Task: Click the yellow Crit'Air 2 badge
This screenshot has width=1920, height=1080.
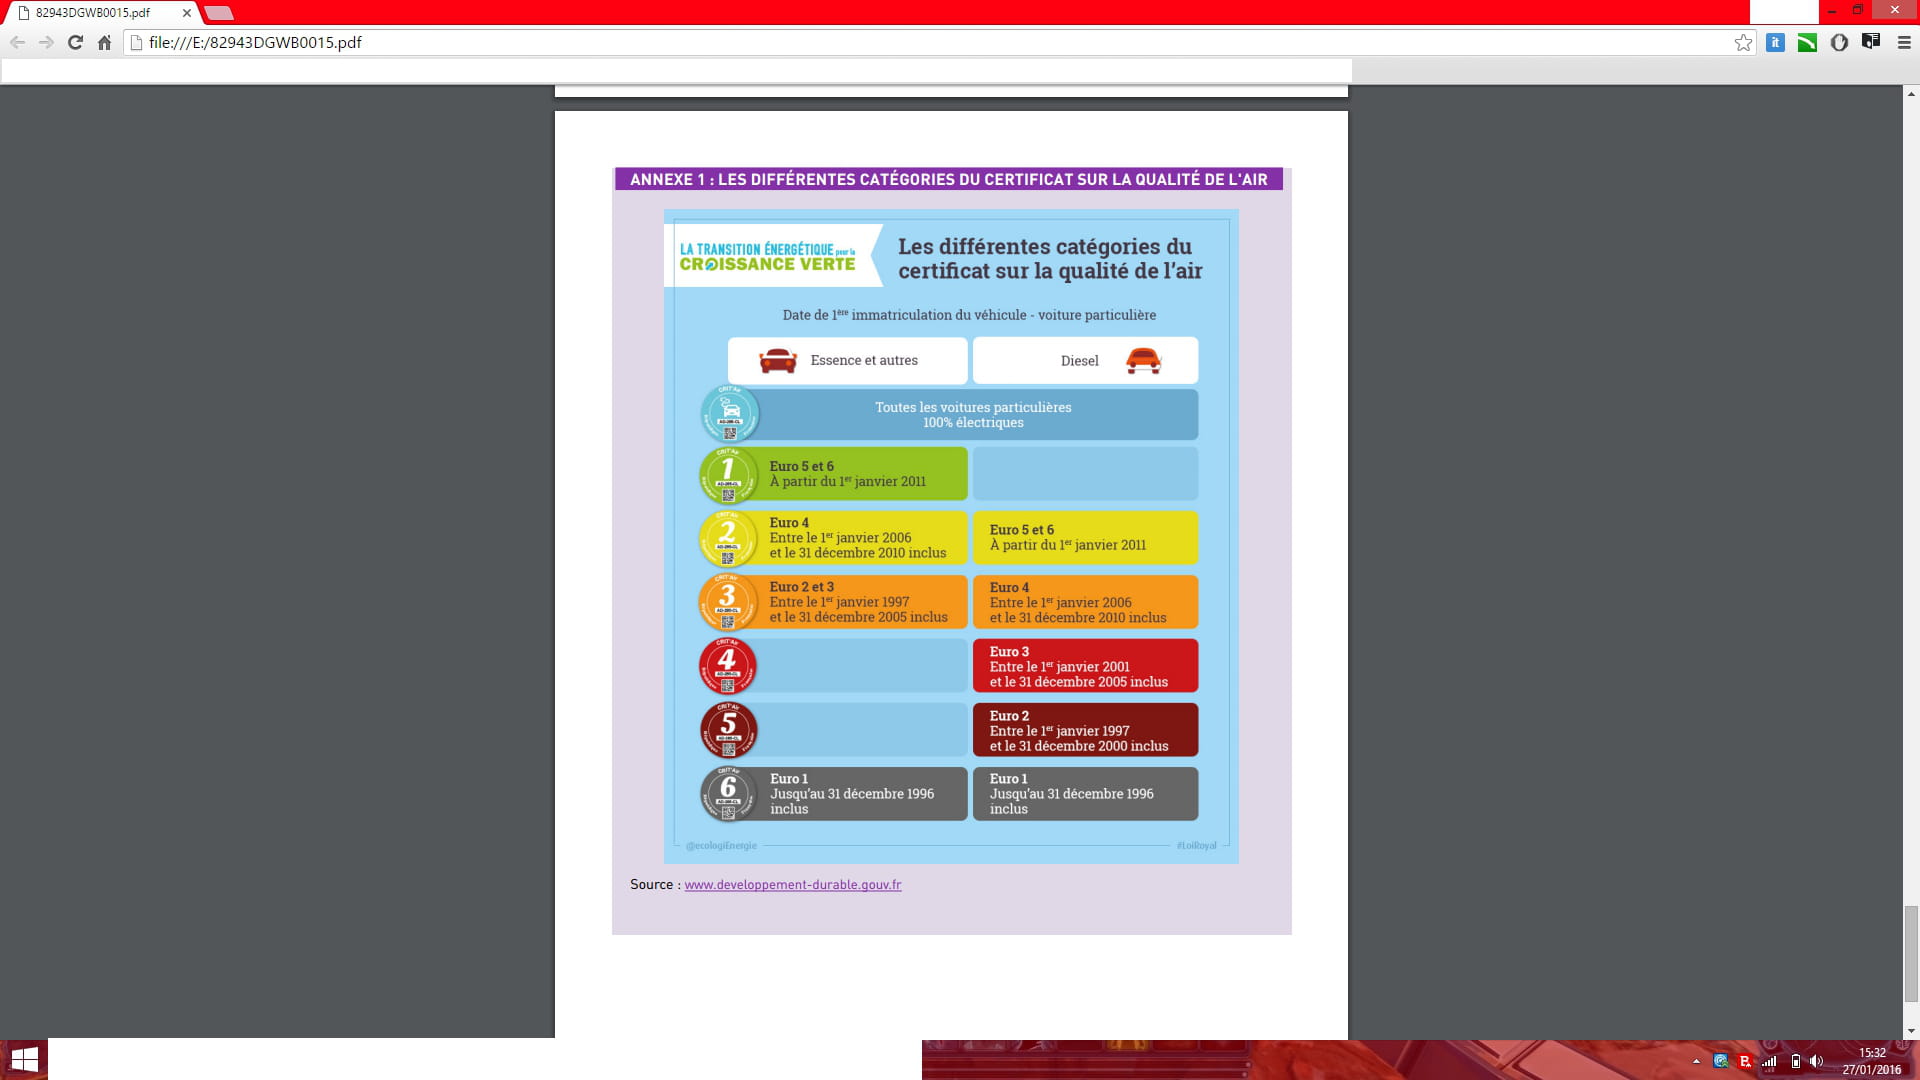Action: (728, 538)
